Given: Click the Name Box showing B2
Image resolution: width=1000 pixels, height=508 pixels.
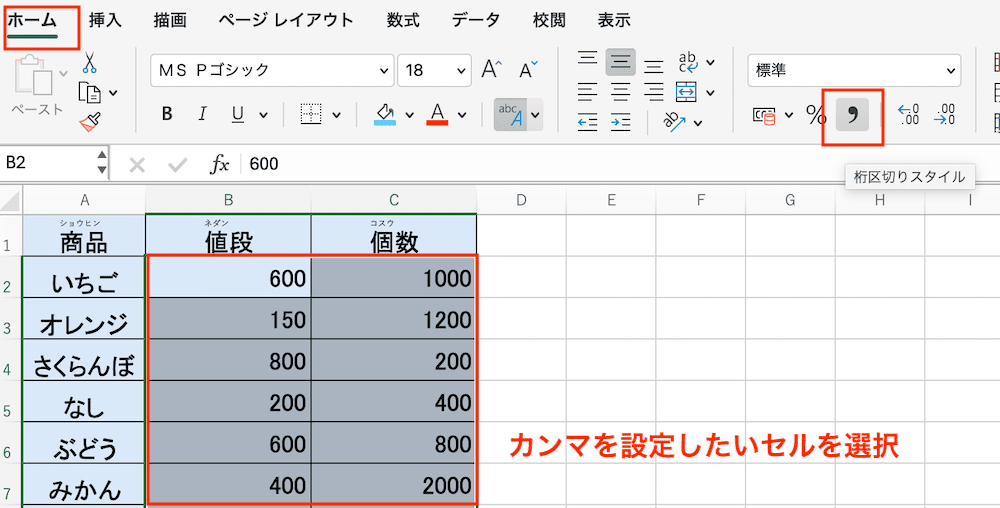Looking at the screenshot, I should click(45, 163).
